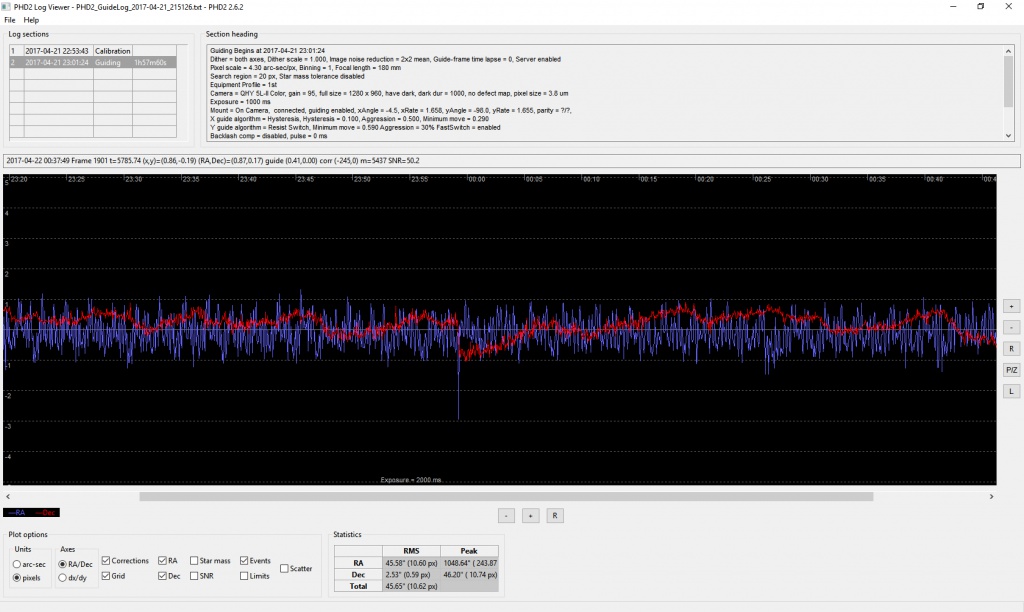
Task: Click the horizontal graph scrollbar thumb
Action: pyautogui.click(x=506, y=496)
